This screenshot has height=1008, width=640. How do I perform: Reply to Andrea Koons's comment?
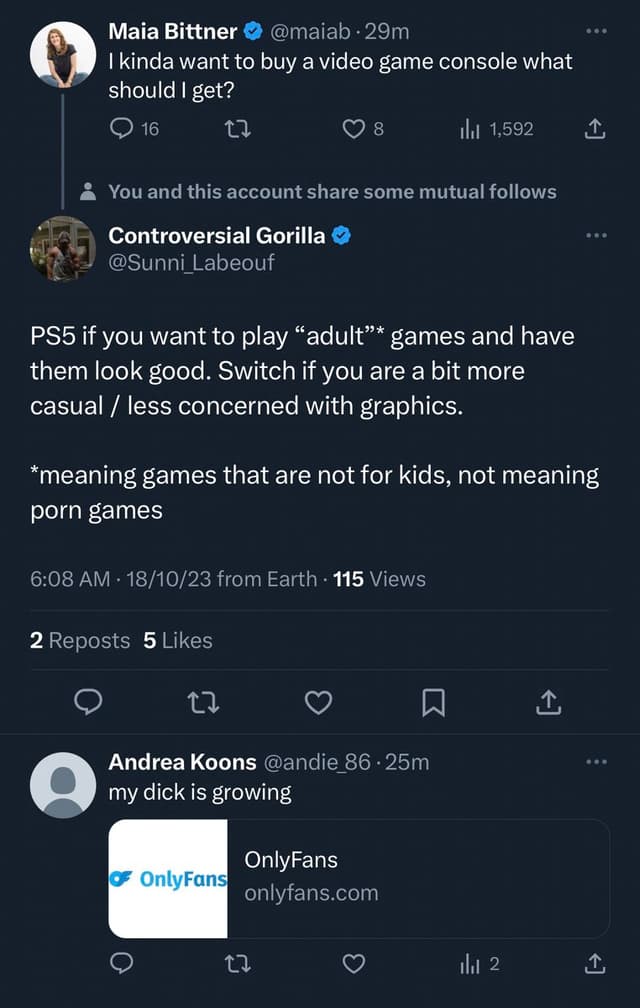click(122, 964)
